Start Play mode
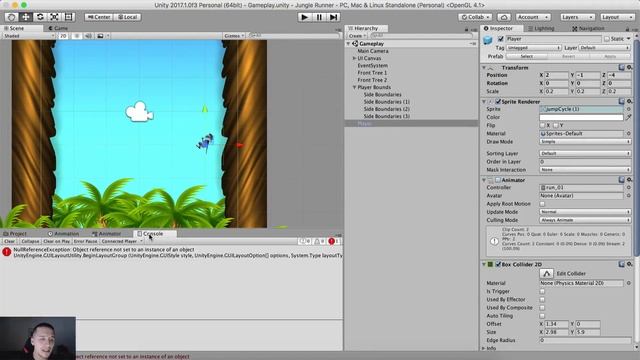The height and width of the screenshot is (360, 640). (304, 17)
